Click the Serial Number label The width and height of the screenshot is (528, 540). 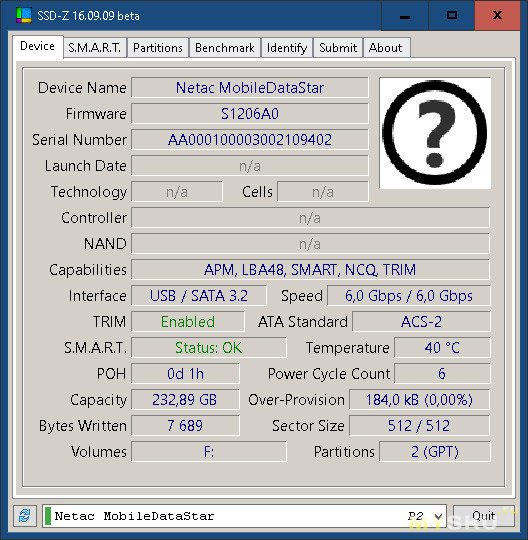80,140
